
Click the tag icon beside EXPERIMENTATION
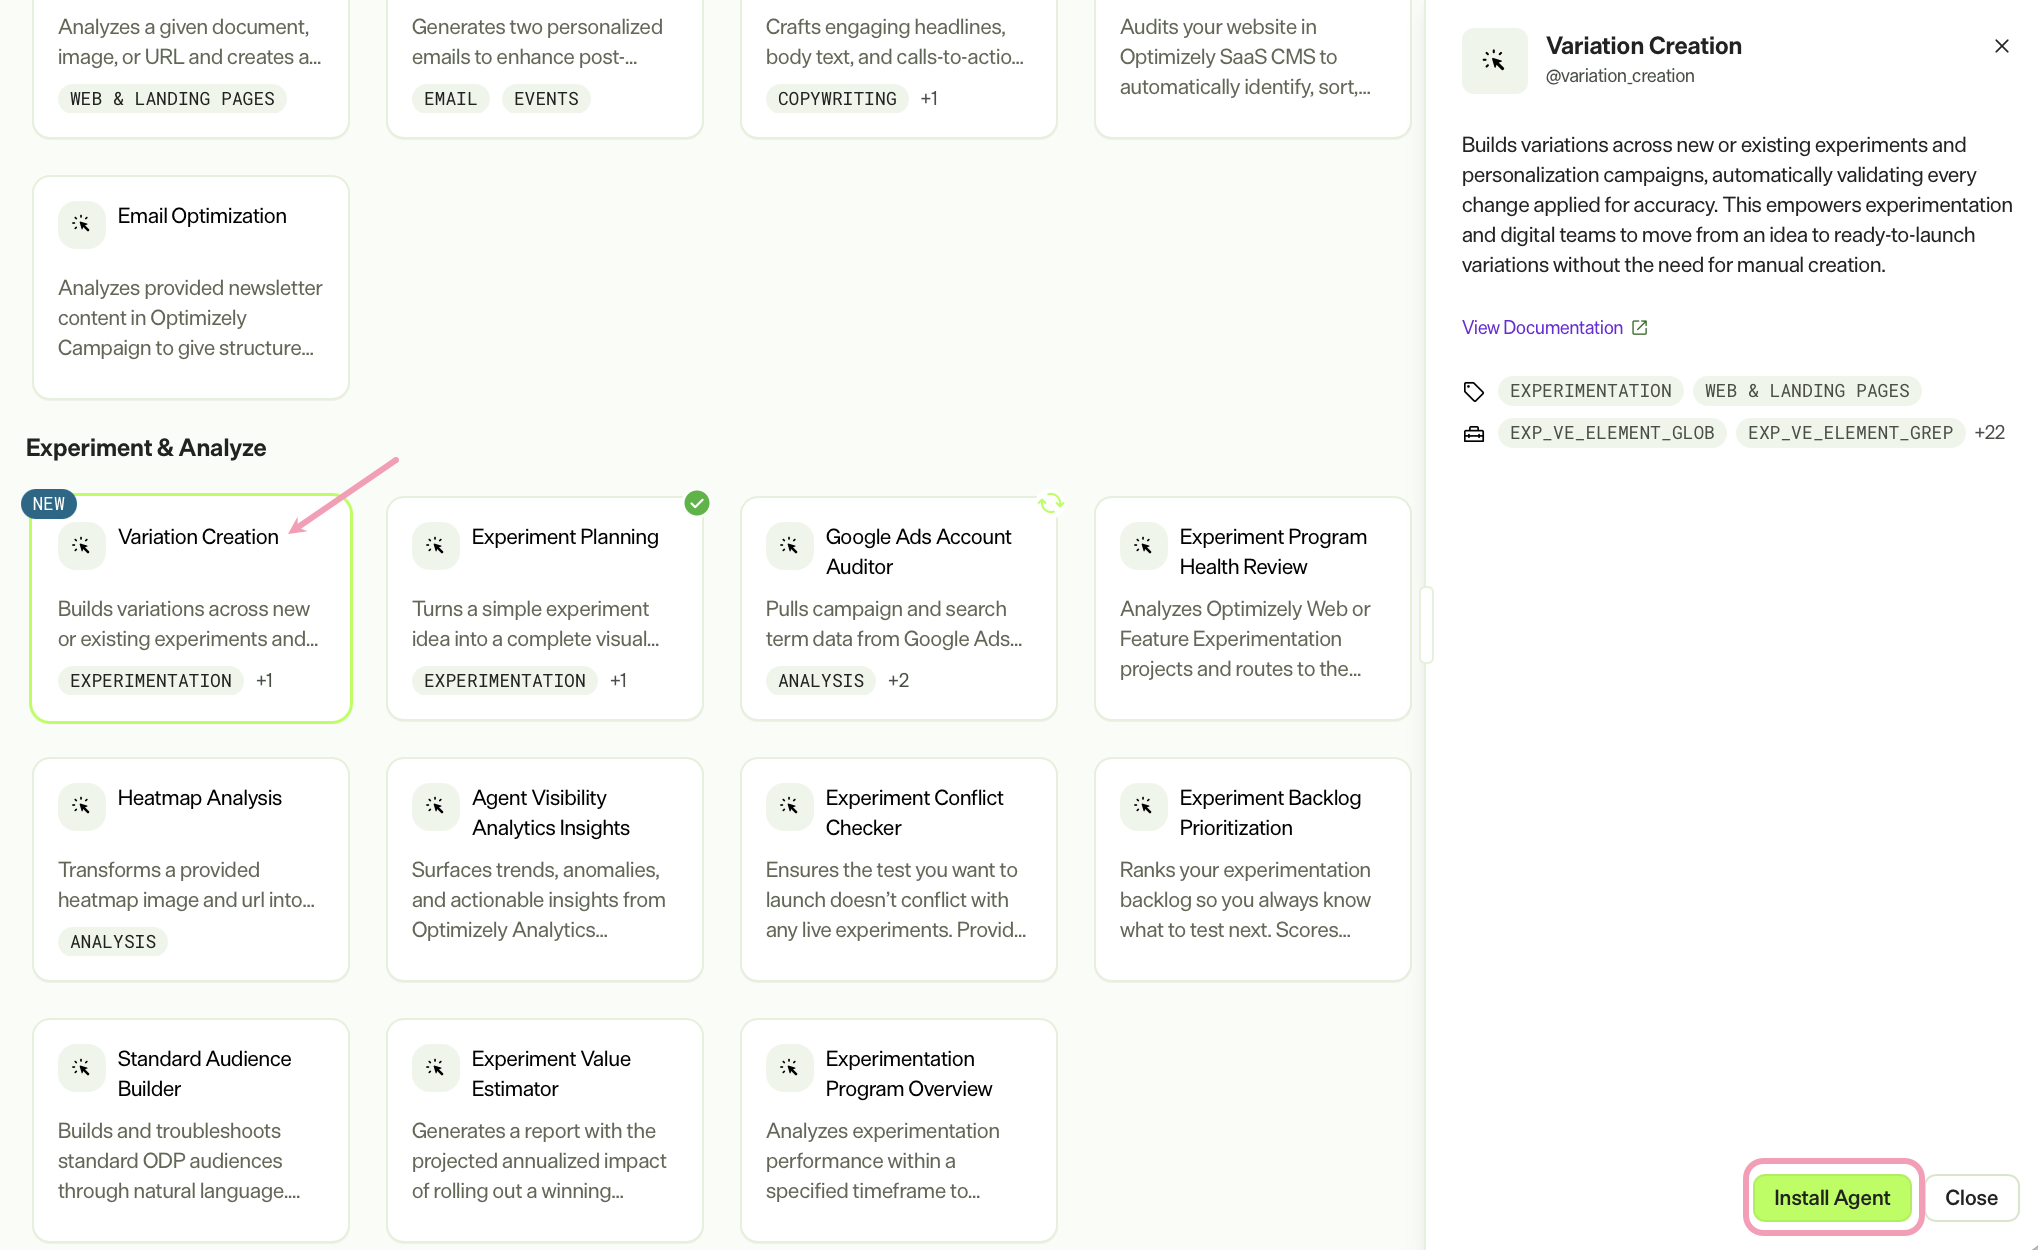1474,391
